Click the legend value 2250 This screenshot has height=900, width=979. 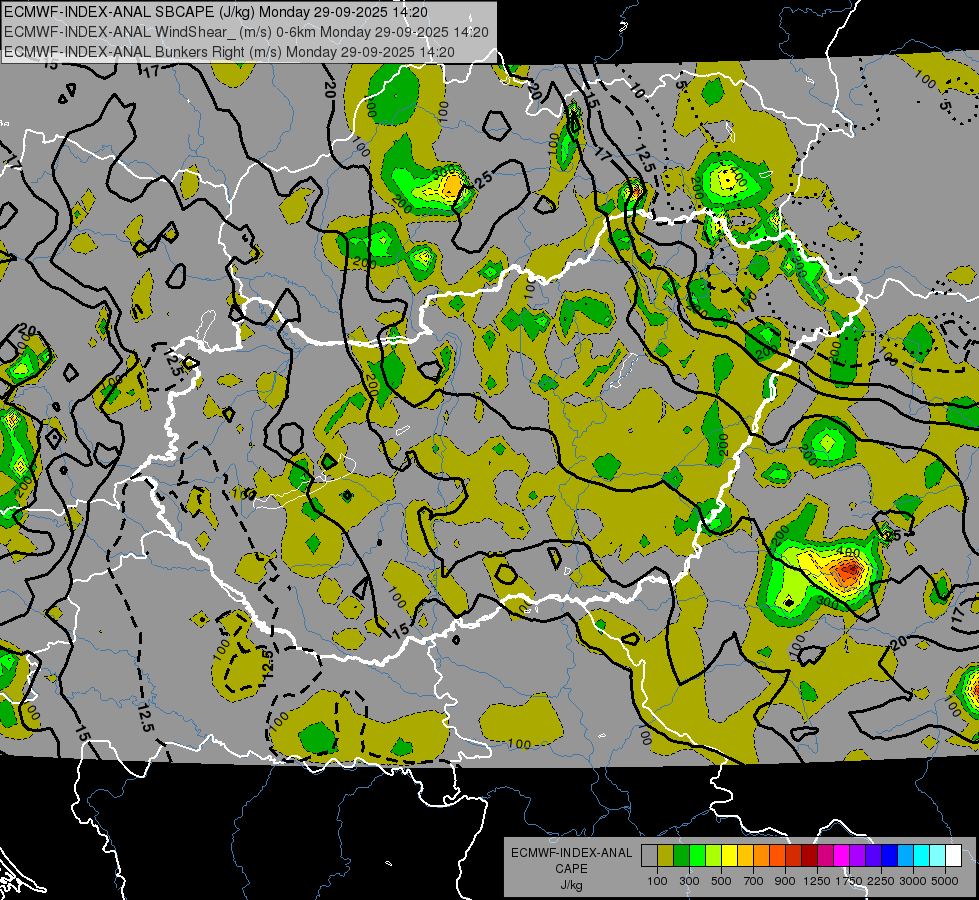coord(882,881)
